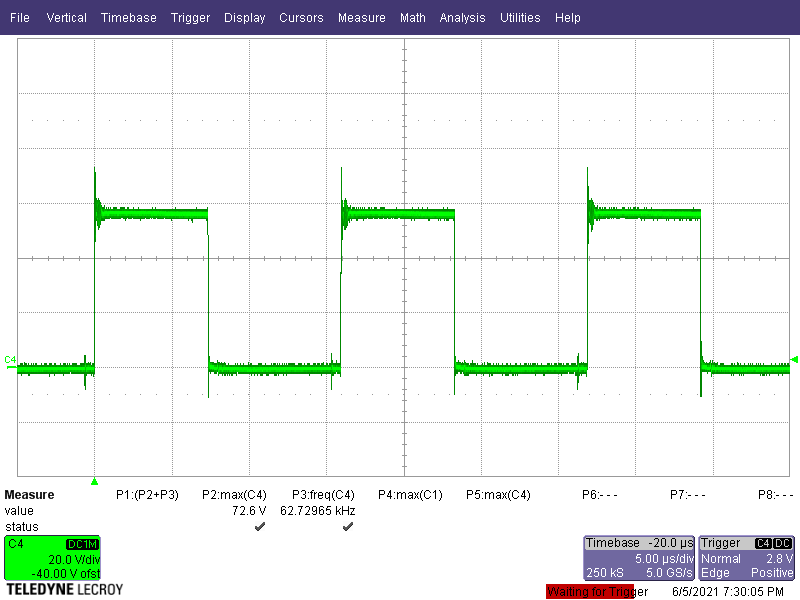Open the Trigger menu

(190, 18)
